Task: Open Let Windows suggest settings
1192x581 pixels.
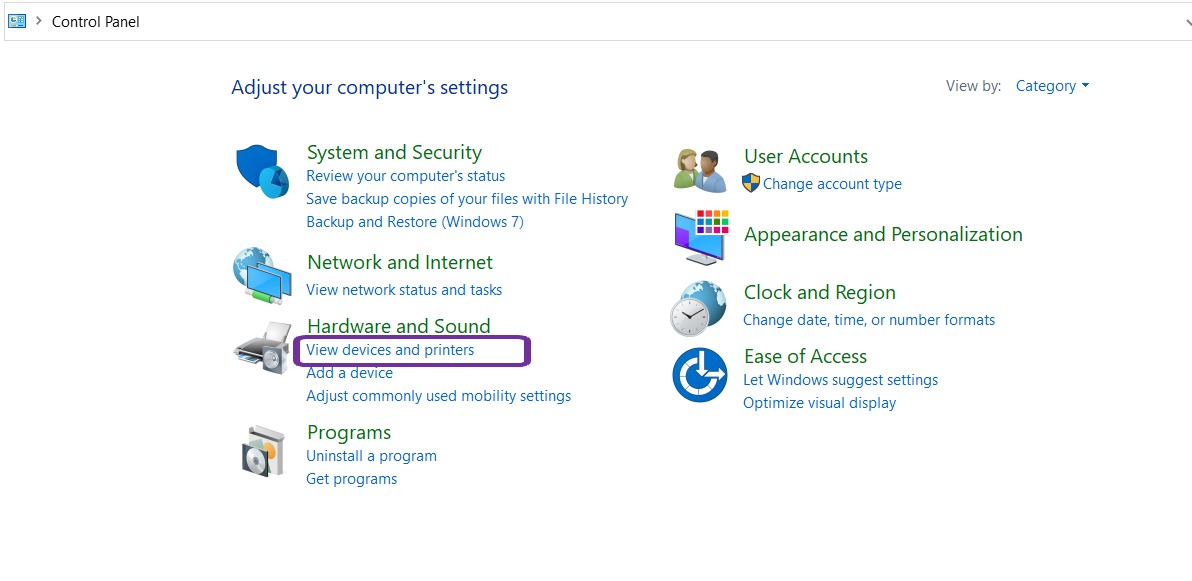Action: [x=840, y=380]
